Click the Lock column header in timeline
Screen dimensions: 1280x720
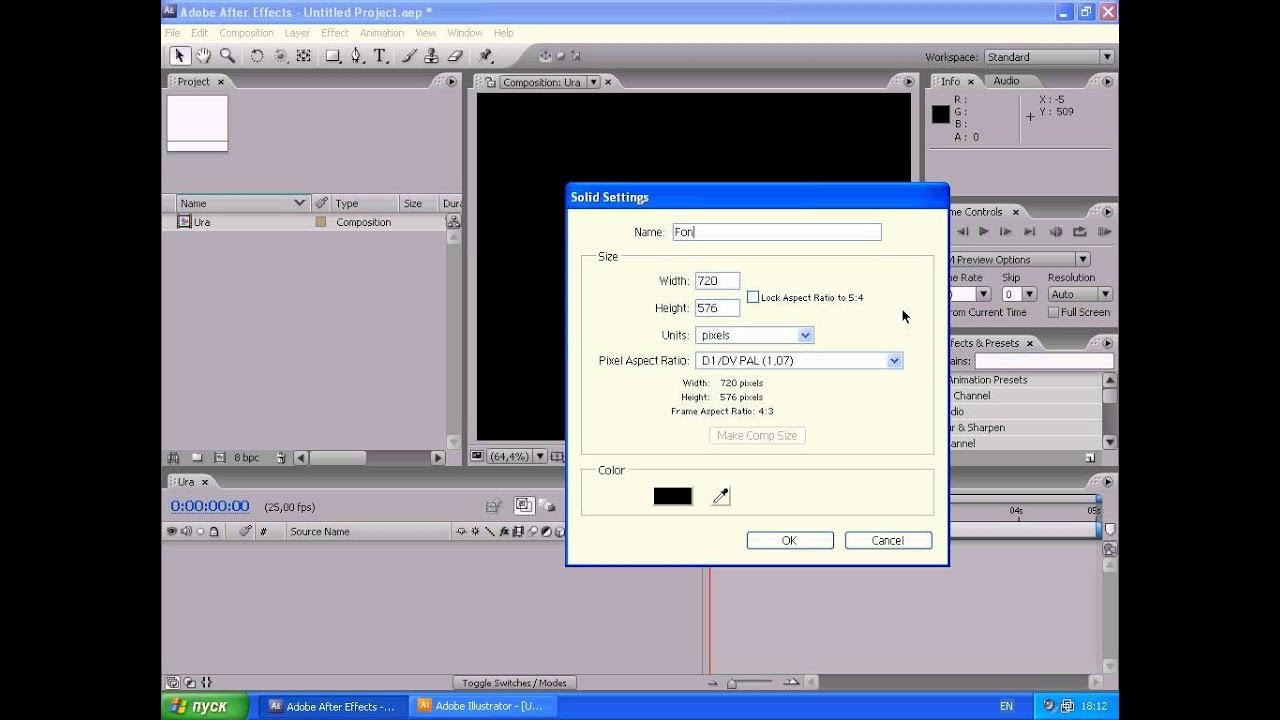click(213, 532)
